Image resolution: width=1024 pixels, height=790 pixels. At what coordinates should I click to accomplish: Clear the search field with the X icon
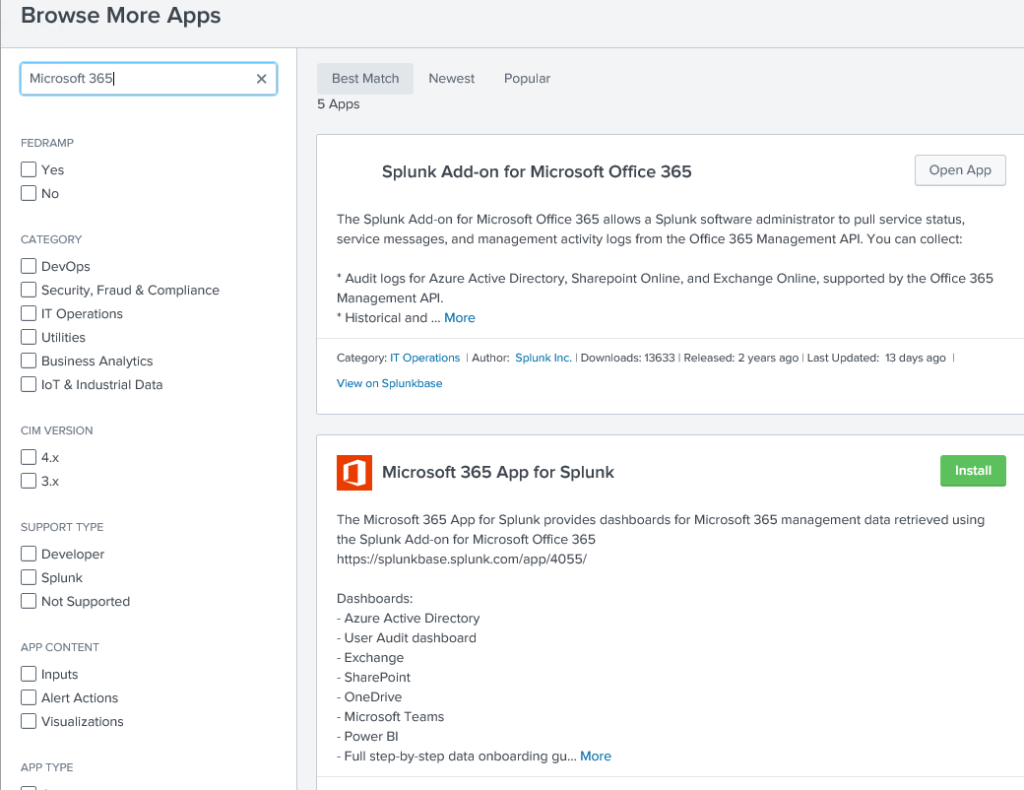click(x=261, y=79)
